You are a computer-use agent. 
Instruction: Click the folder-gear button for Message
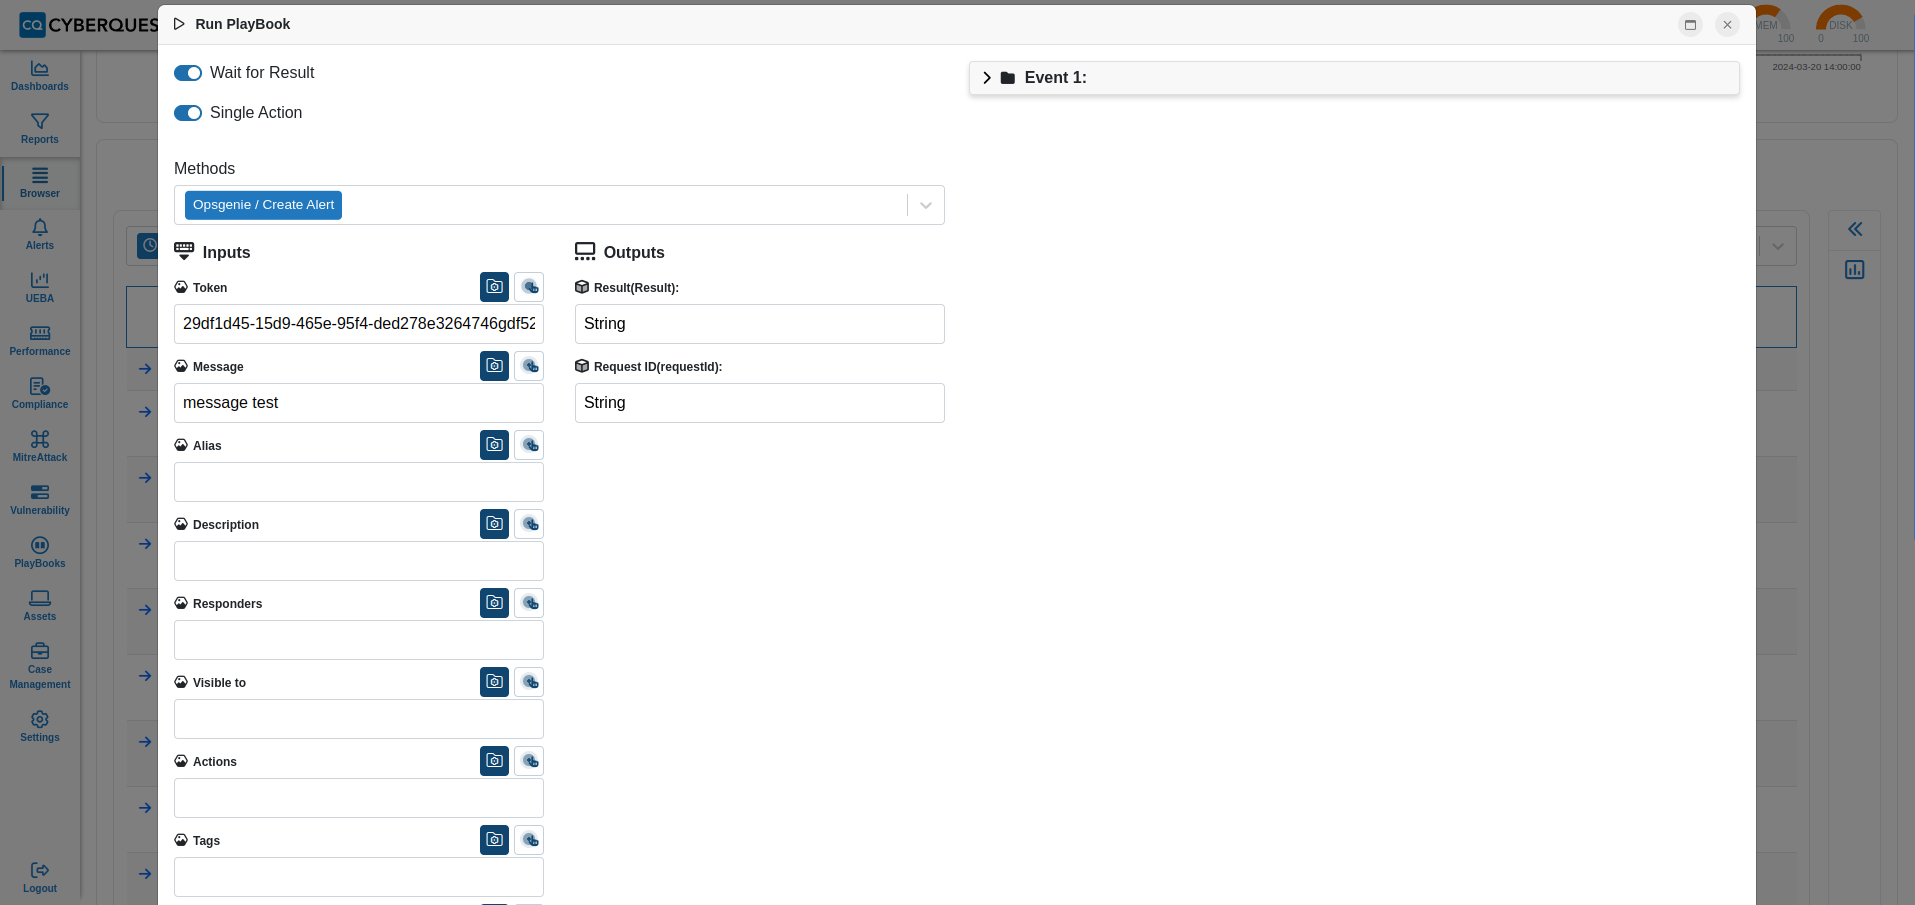click(494, 366)
